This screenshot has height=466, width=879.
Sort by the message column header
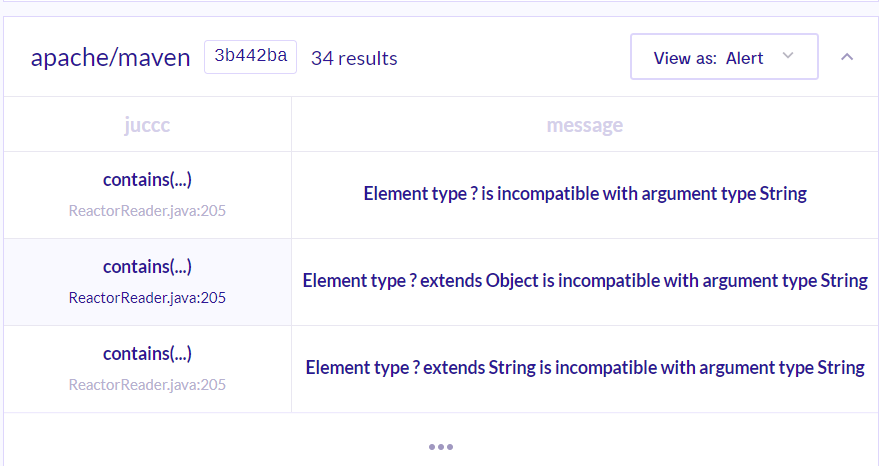coord(585,124)
